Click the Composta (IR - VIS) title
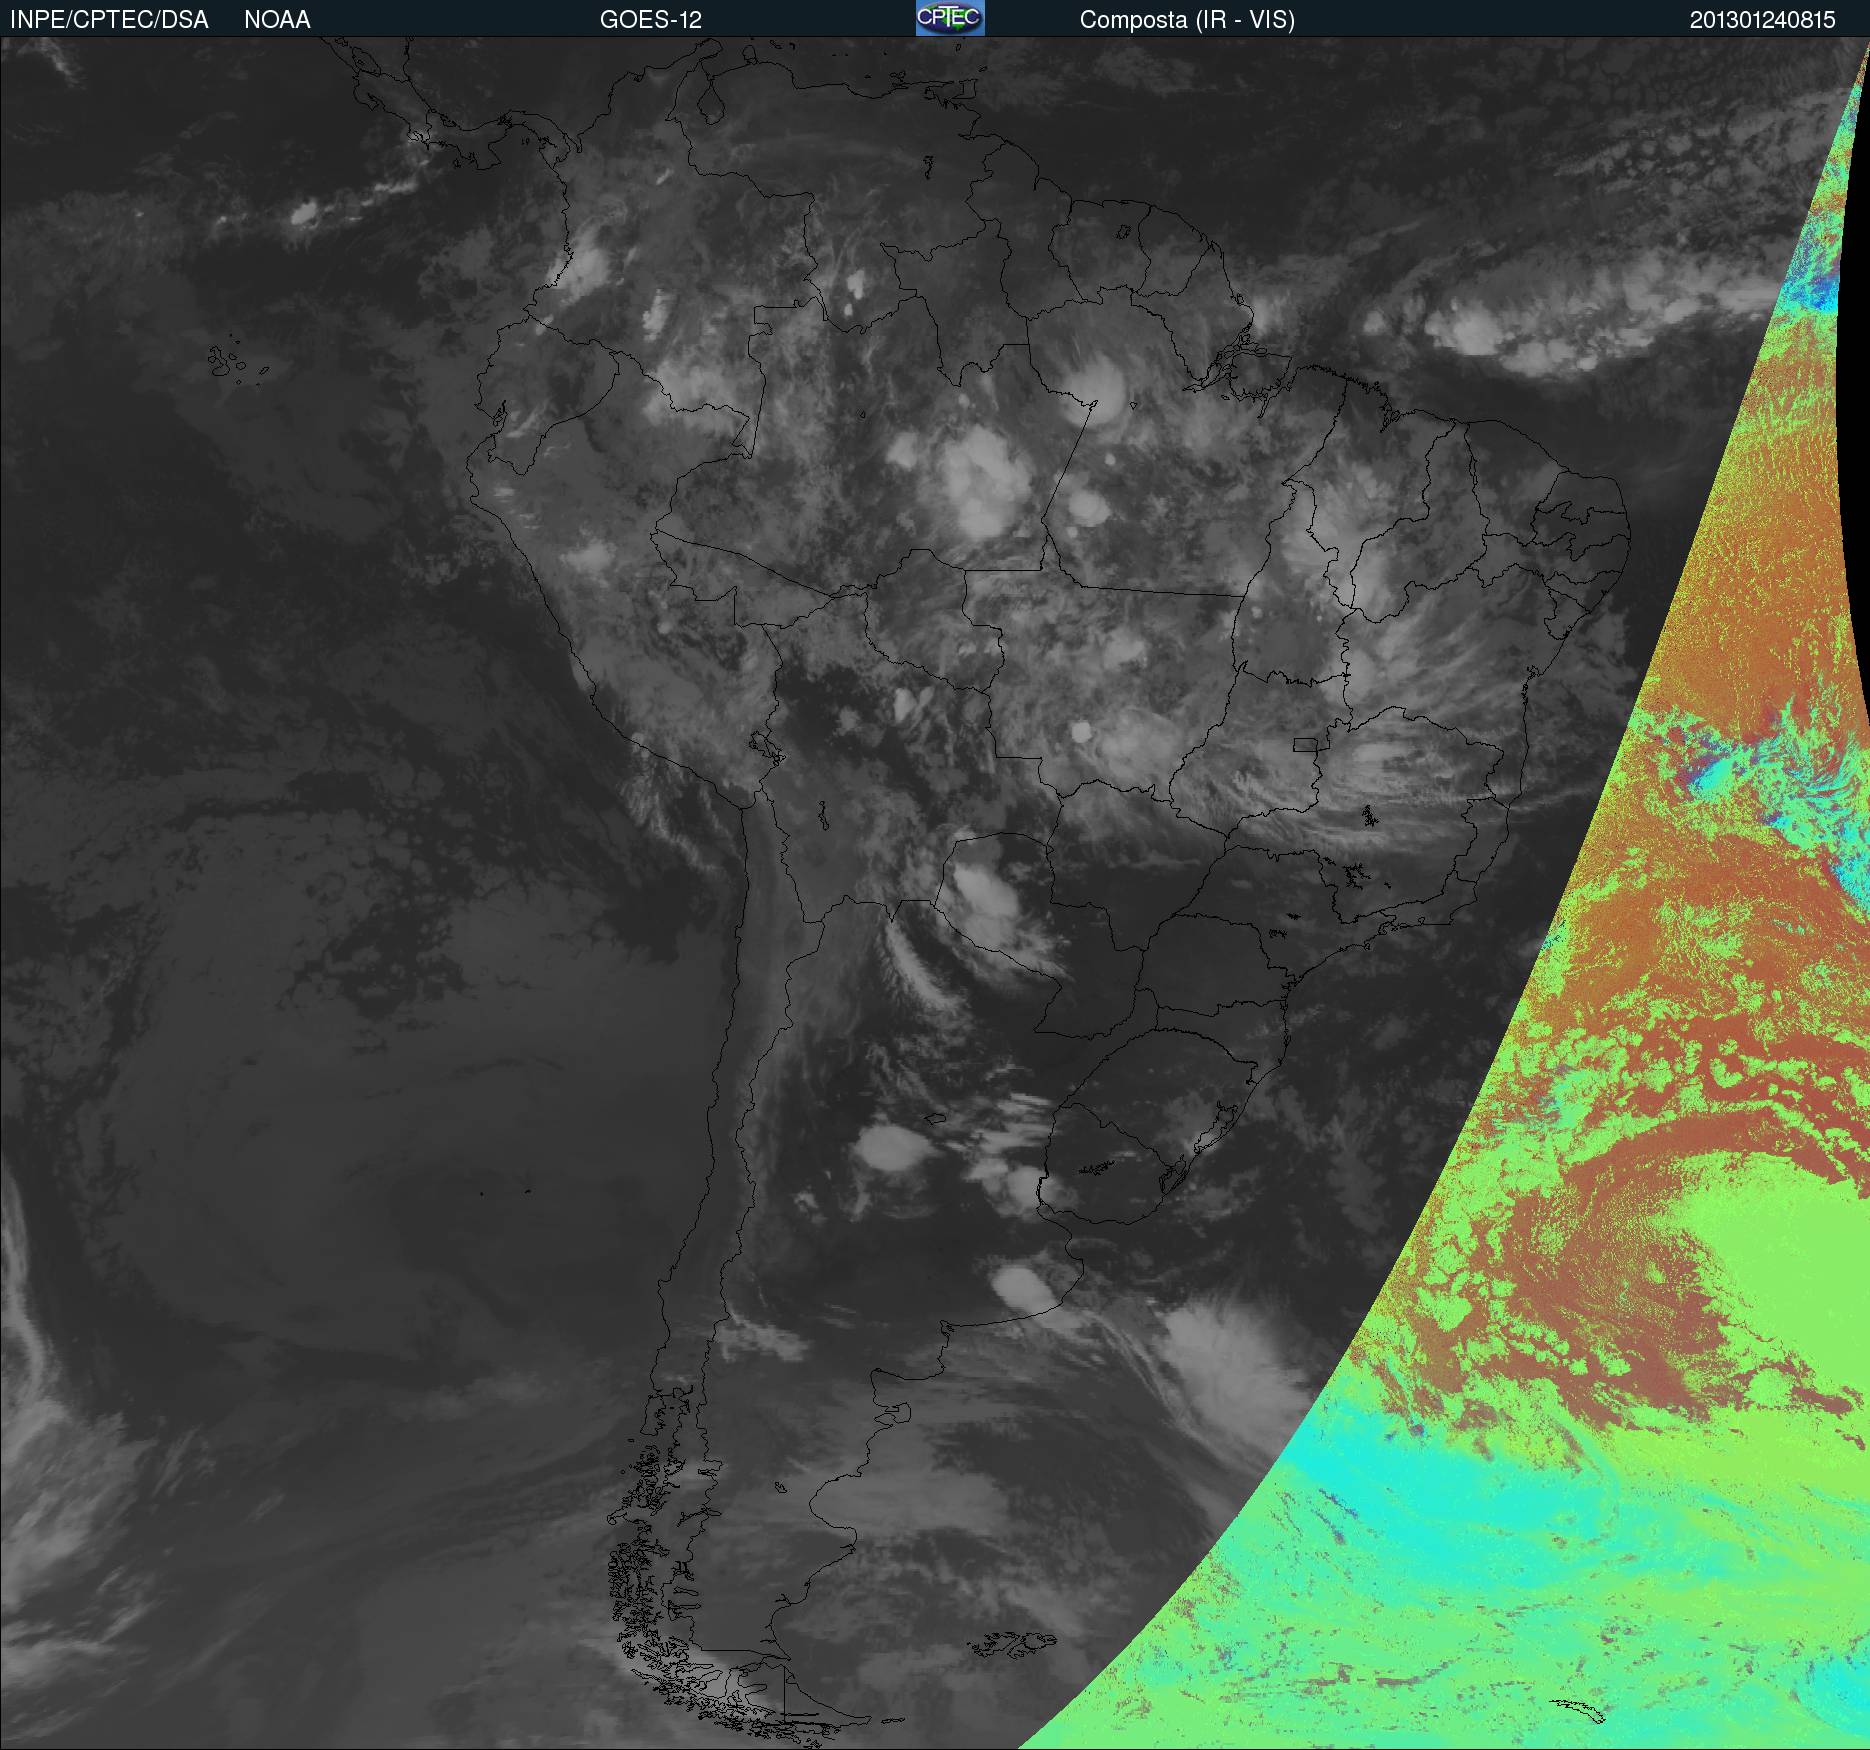1870x1750 pixels. (1187, 20)
